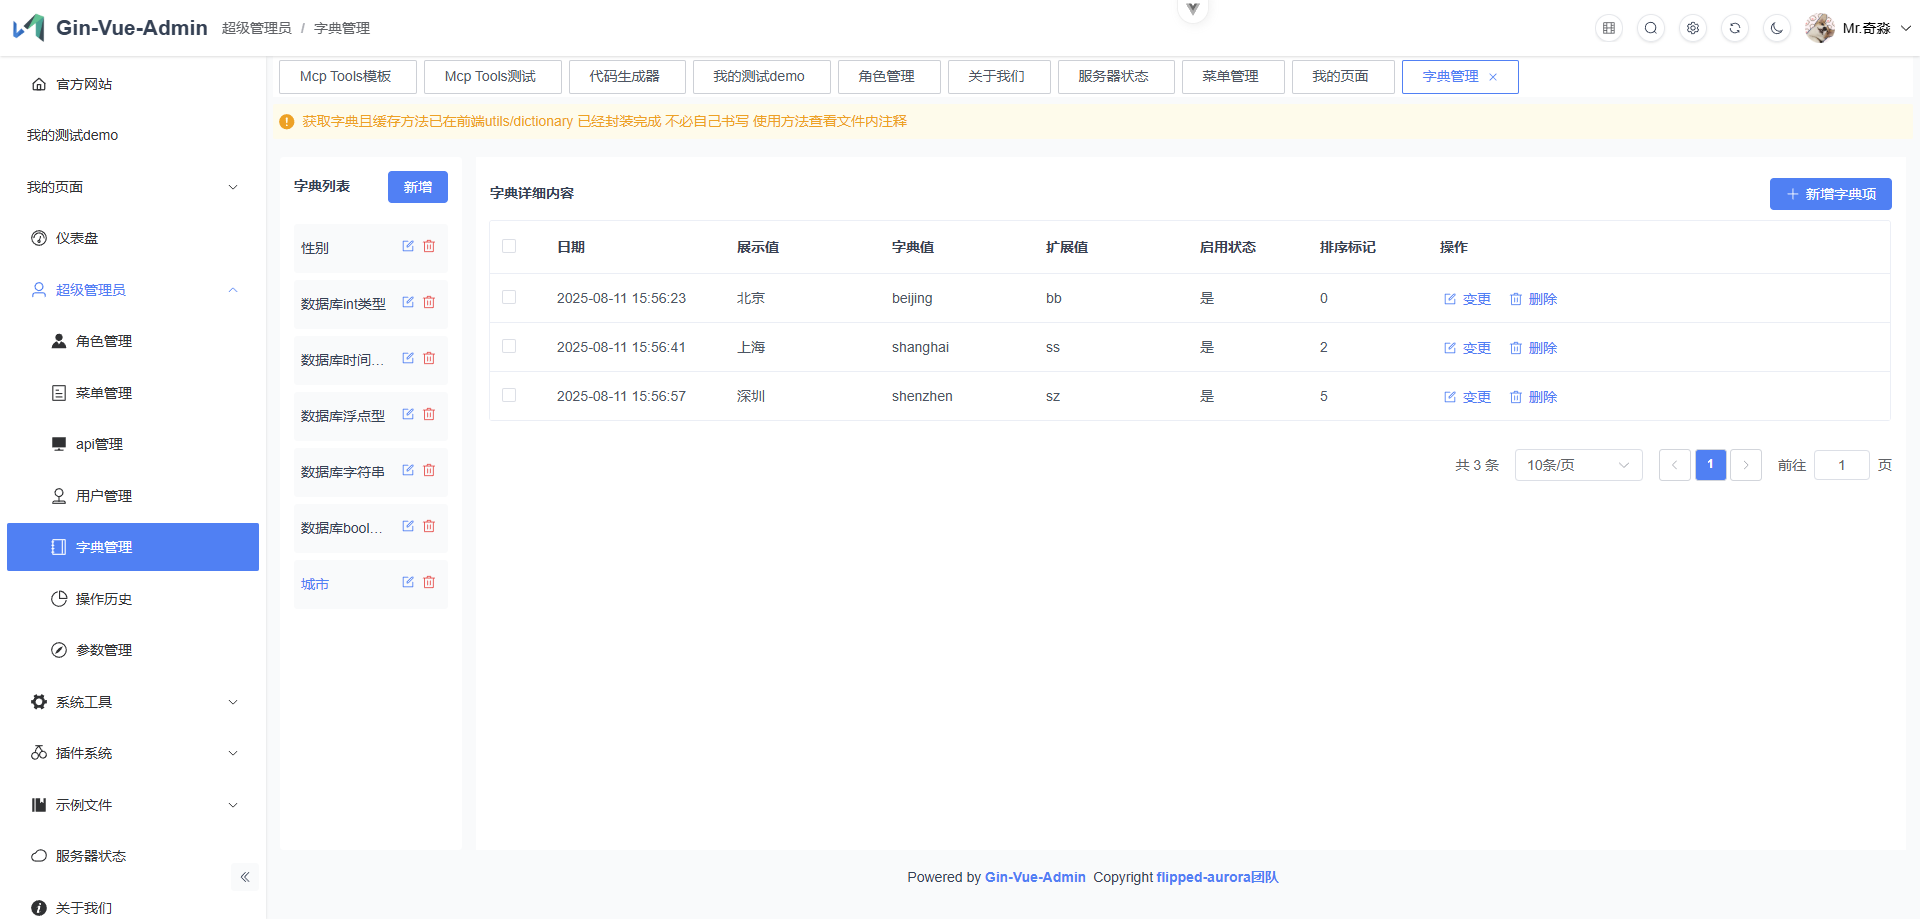Viewport: 1920px width, 919px height.
Task: Edit the 数据库int类型 dictionary
Action: [x=408, y=302]
